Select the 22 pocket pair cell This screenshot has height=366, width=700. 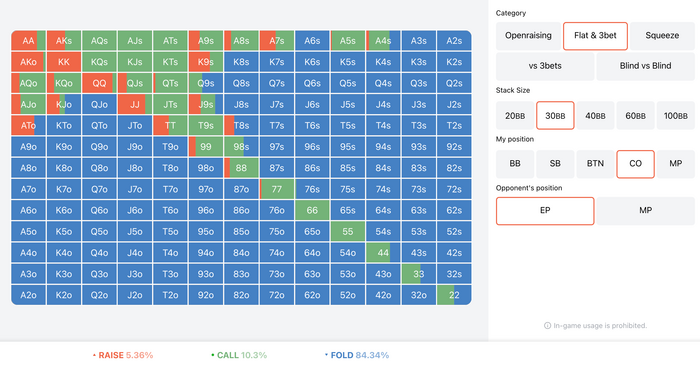[454, 295]
